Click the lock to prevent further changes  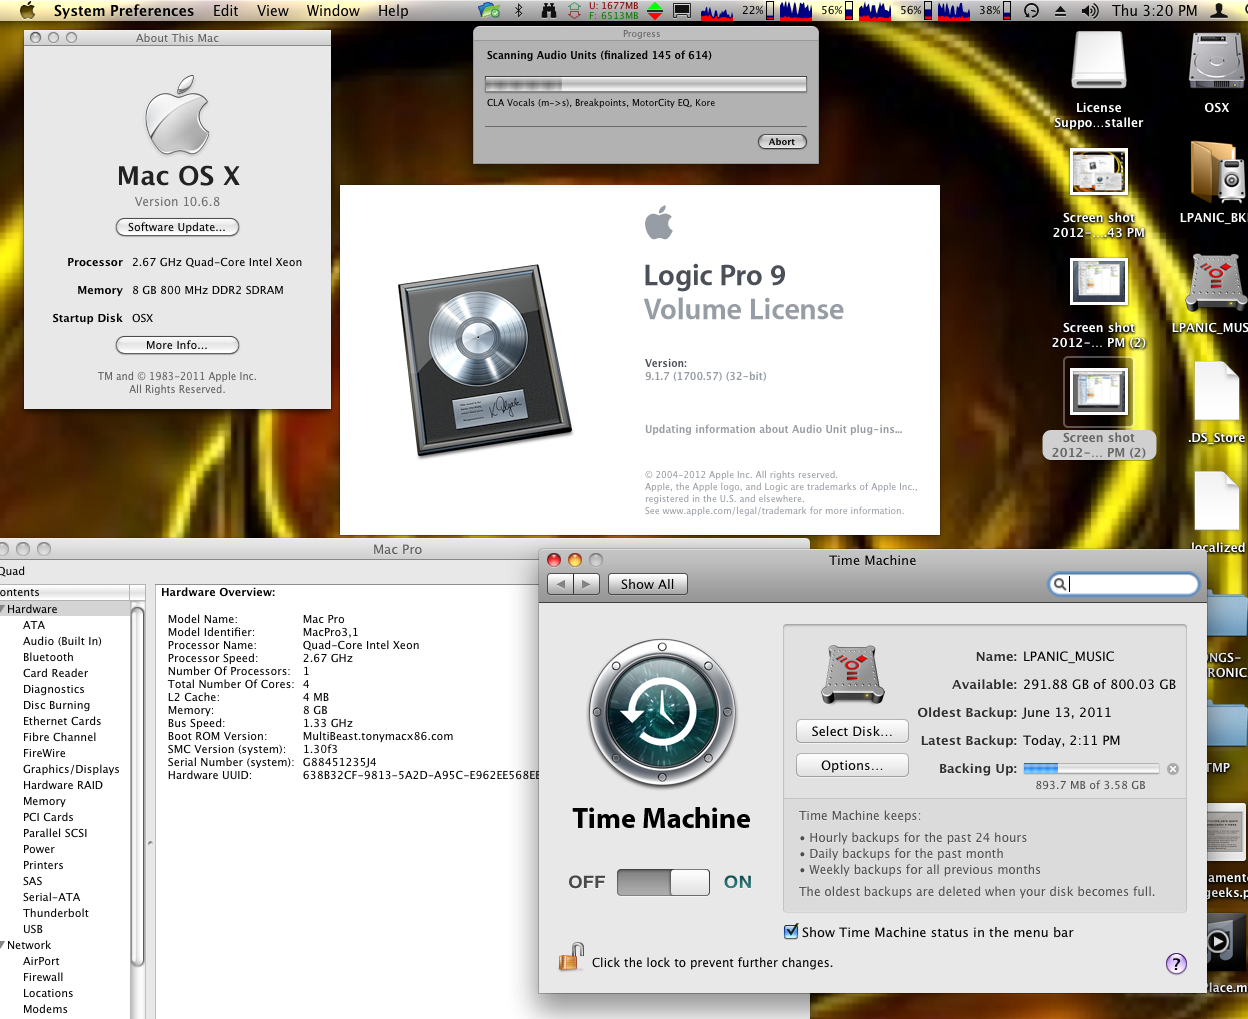point(571,957)
